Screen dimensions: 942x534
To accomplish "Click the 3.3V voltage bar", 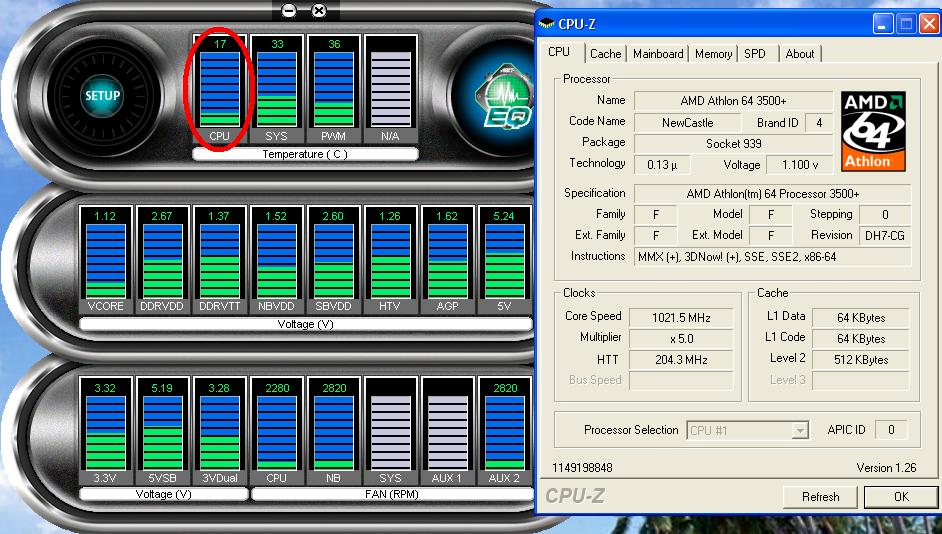I will click(x=105, y=431).
